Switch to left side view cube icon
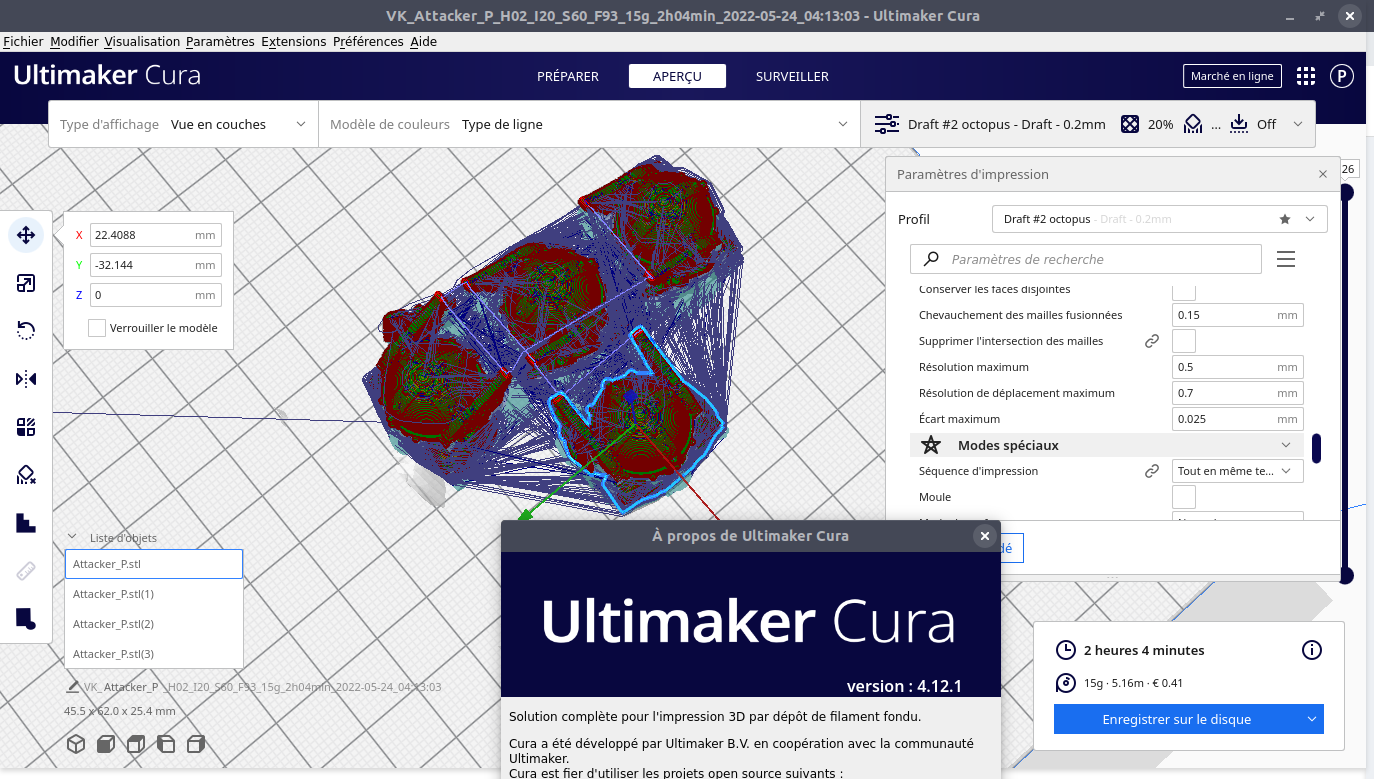Screen dimensions: 1374x779 [166, 744]
